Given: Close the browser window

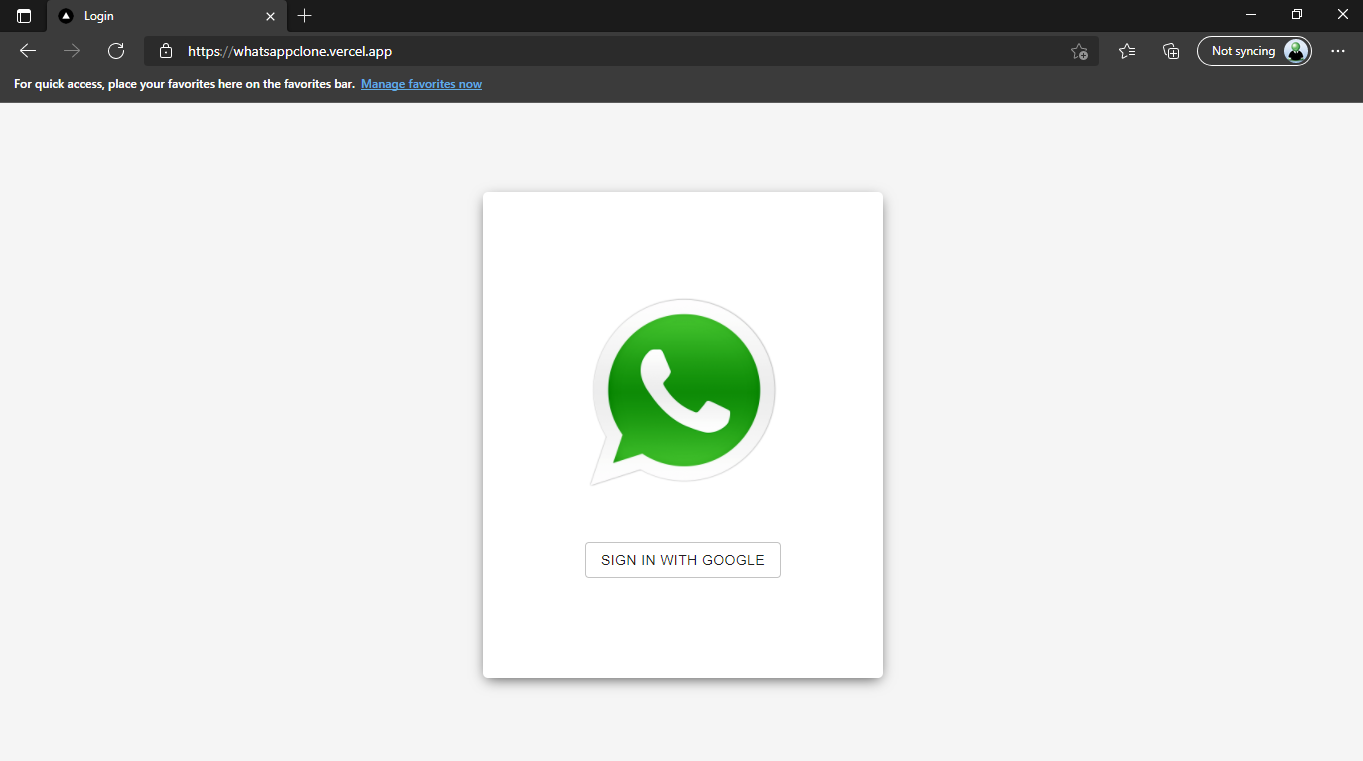Looking at the screenshot, I should (x=1342, y=15).
